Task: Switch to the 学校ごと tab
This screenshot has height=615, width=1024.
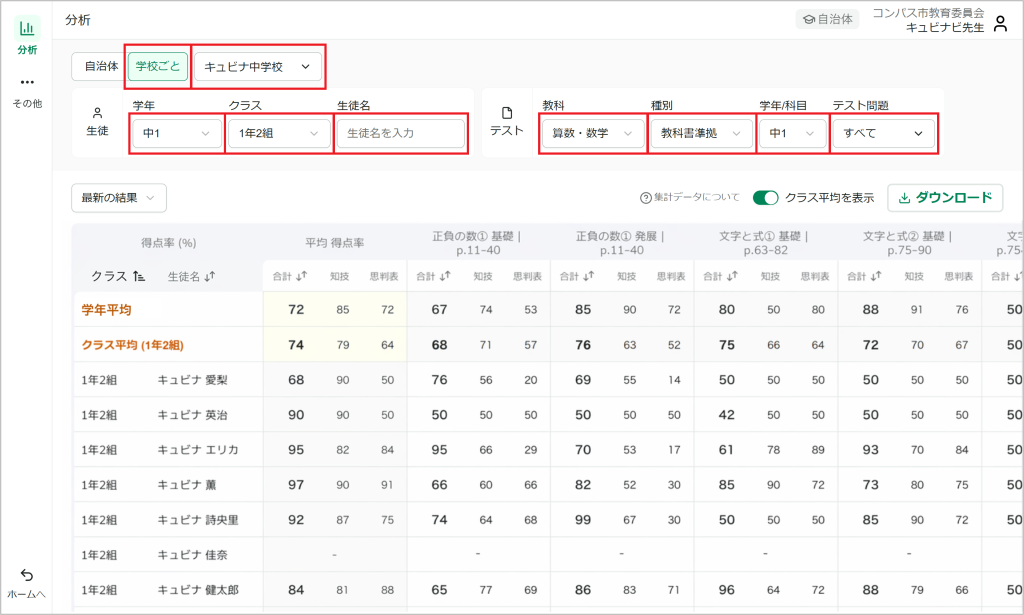Action: [x=158, y=67]
